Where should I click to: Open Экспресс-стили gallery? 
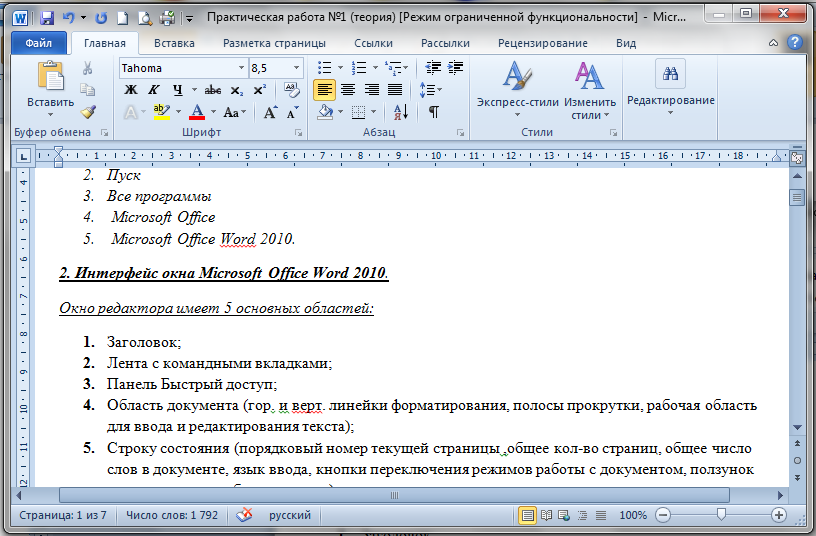coord(517,90)
